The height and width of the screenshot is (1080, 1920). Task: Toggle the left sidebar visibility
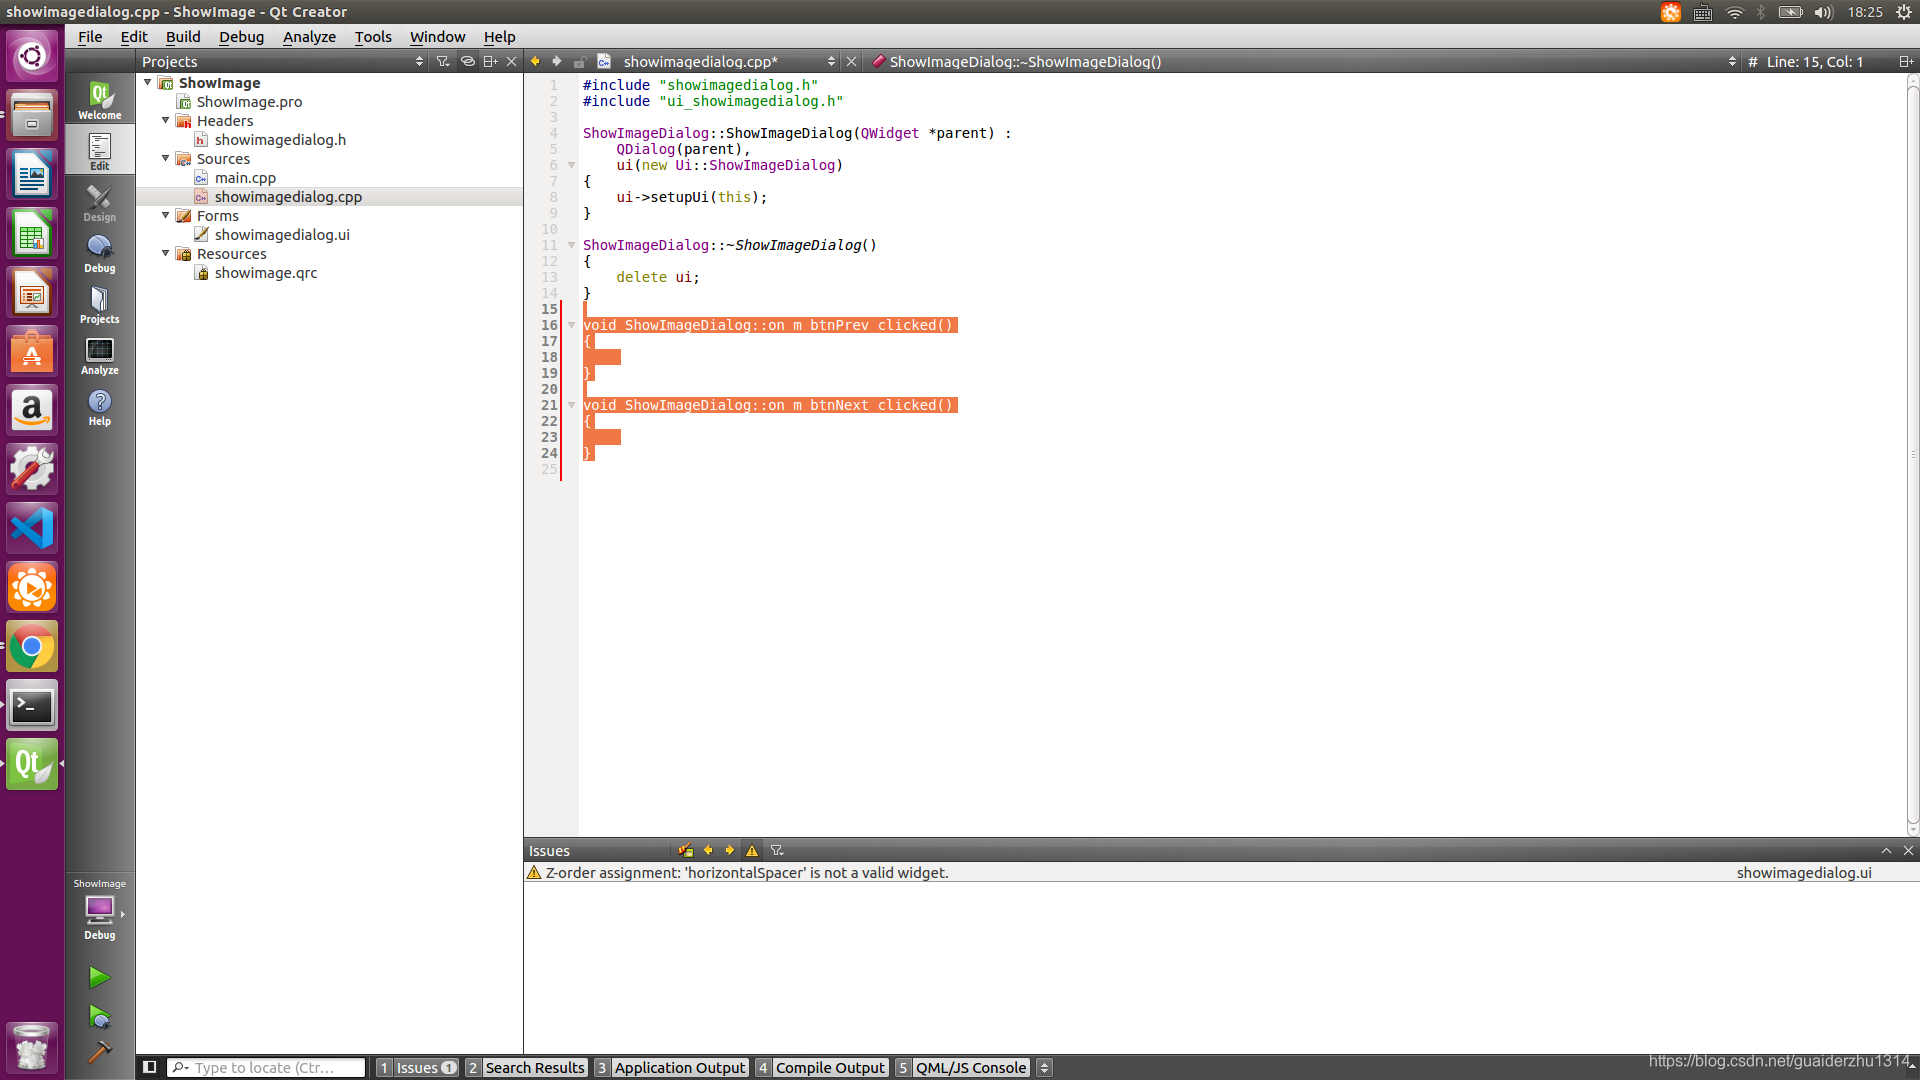click(x=150, y=1067)
